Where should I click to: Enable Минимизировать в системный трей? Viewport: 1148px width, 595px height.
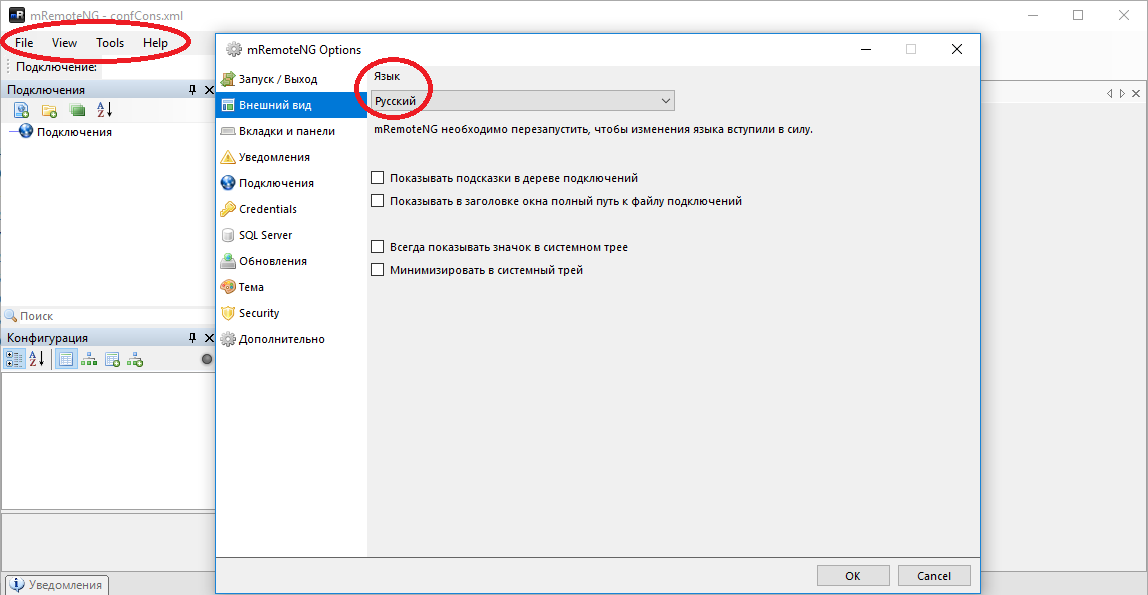[x=378, y=269]
